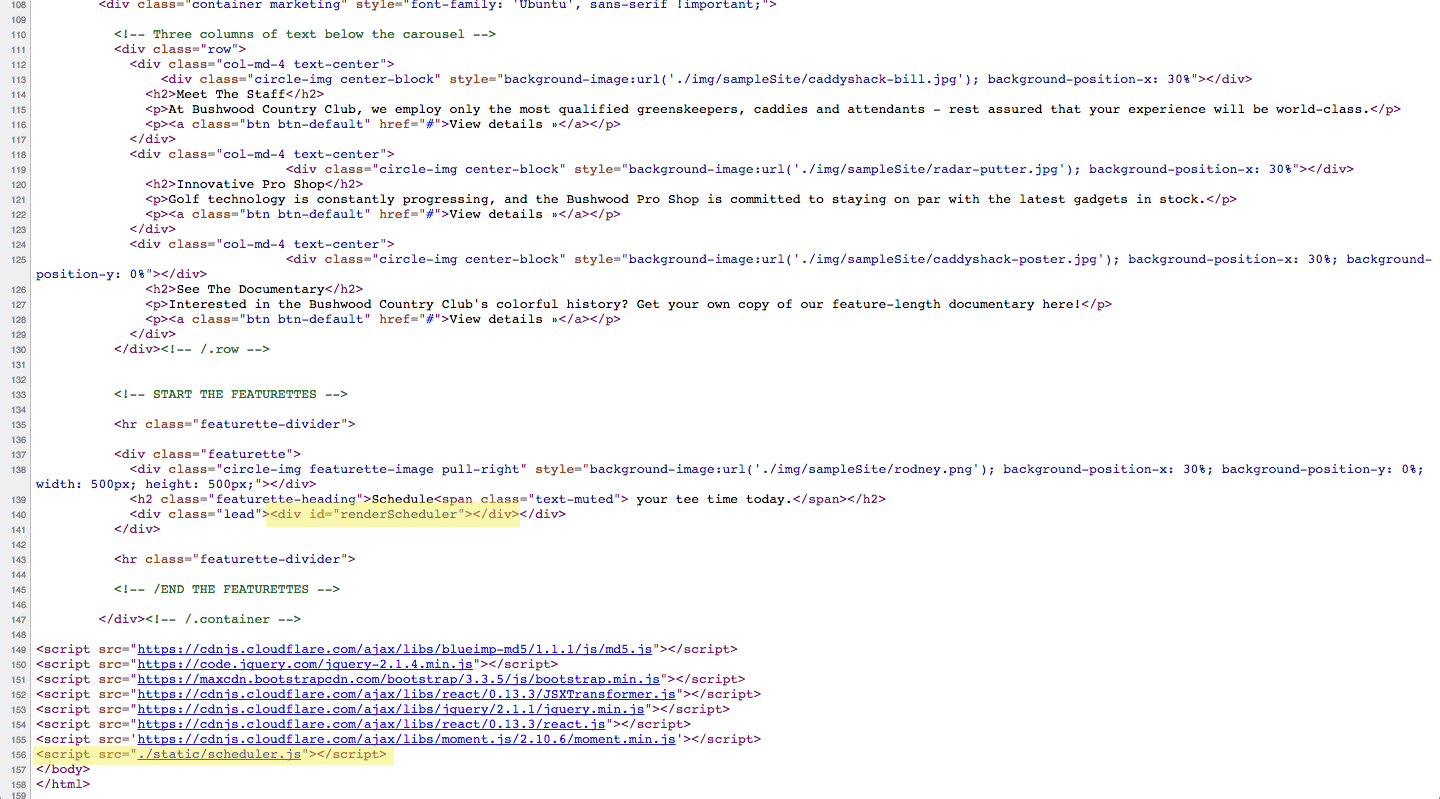The width and height of the screenshot is (1440, 799).
Task: Click the closing </html> tag
Action: 63,784
